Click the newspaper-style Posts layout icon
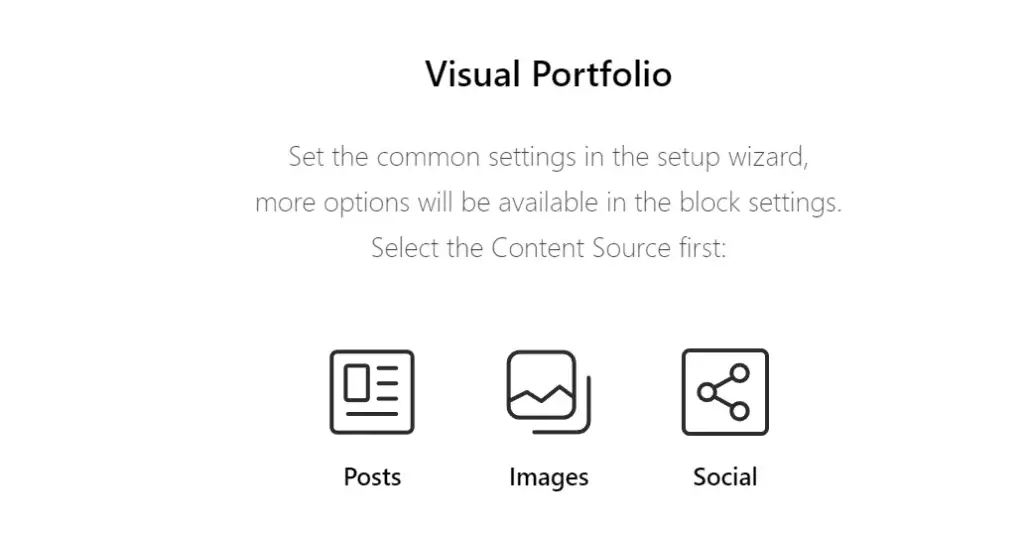Image resolution: width=1024 pixels, height=544 pixels. (x=372, y=392)
